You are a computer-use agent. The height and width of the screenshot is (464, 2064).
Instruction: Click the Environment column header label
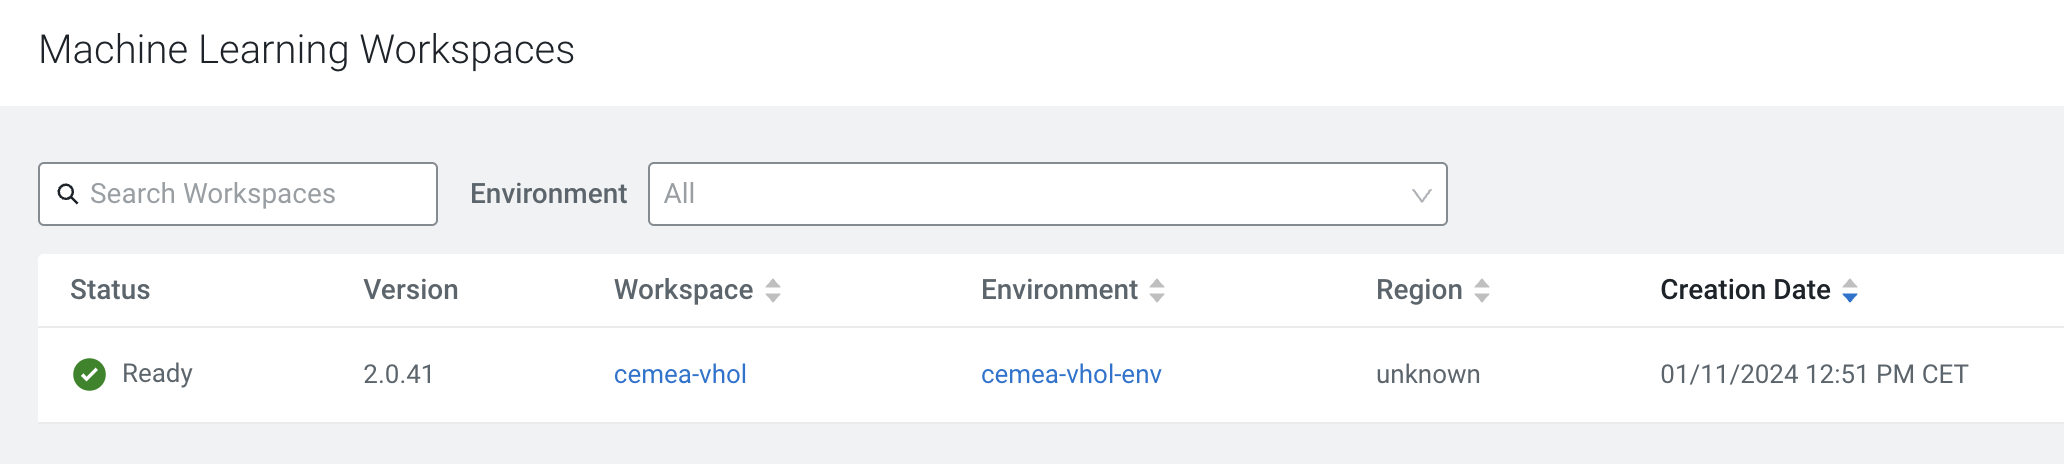point(1059,290)
